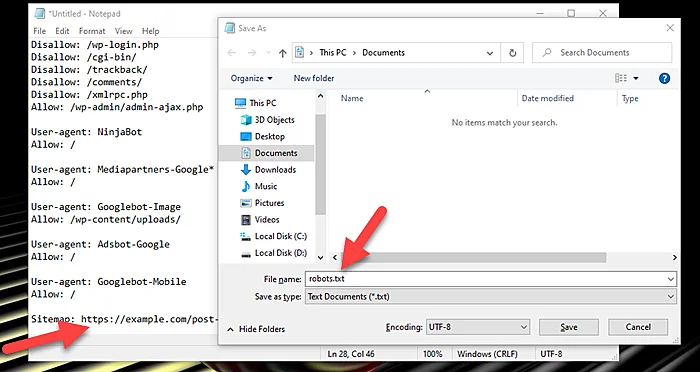
Task: Sort by Date modified column
Action: click(547, 98)
